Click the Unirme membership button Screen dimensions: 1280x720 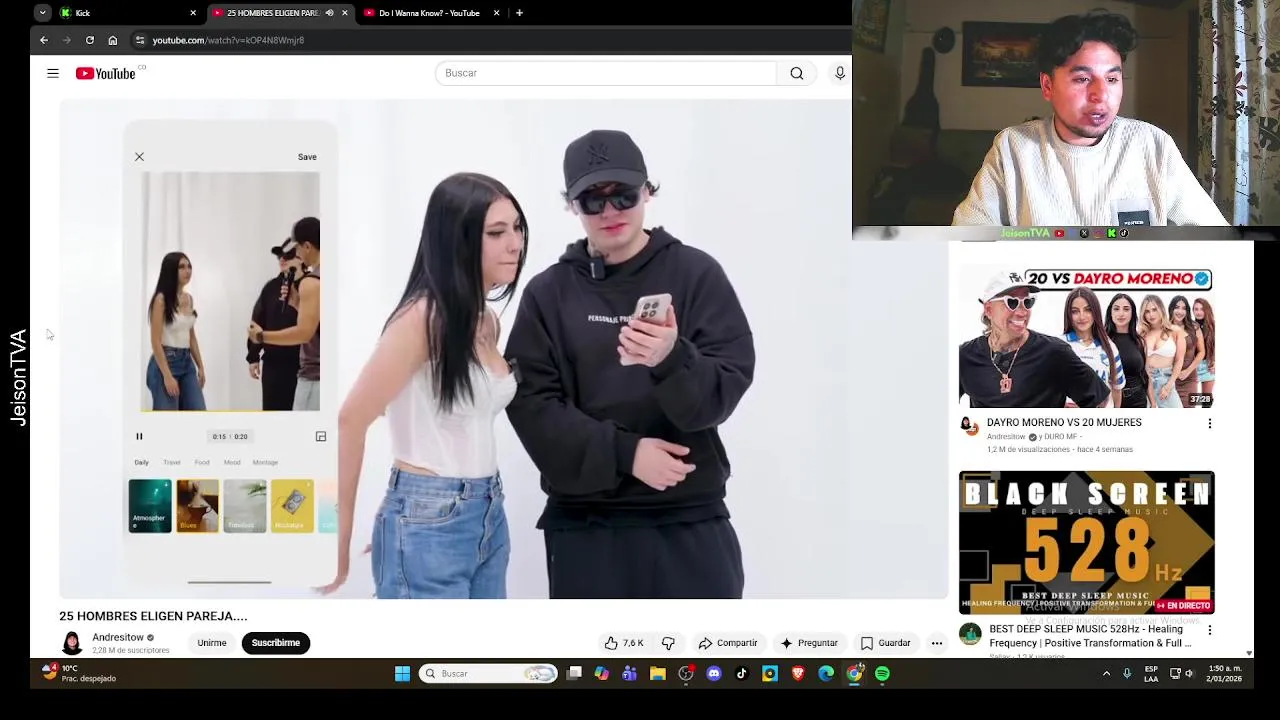click(x=212, y=643)
